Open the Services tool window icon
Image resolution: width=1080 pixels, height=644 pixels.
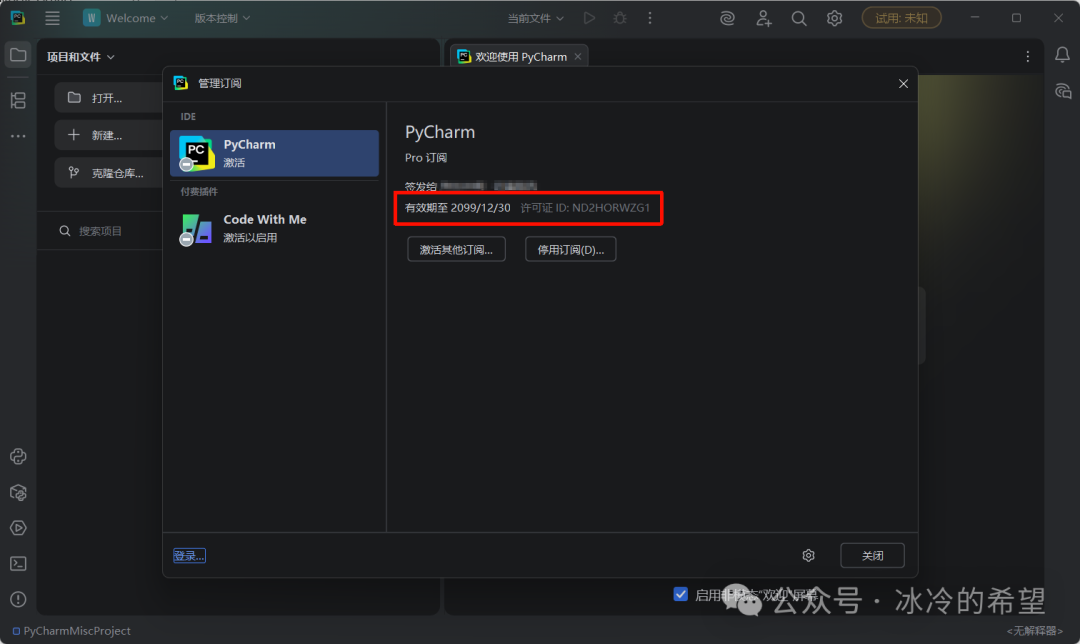pos(18,528)
